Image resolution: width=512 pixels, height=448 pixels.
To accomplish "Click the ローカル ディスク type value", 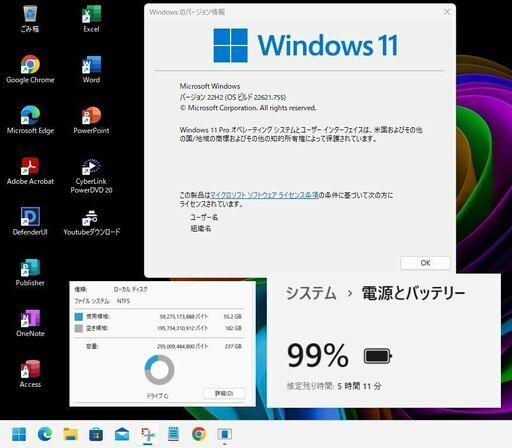I will (x=130, y=289).
